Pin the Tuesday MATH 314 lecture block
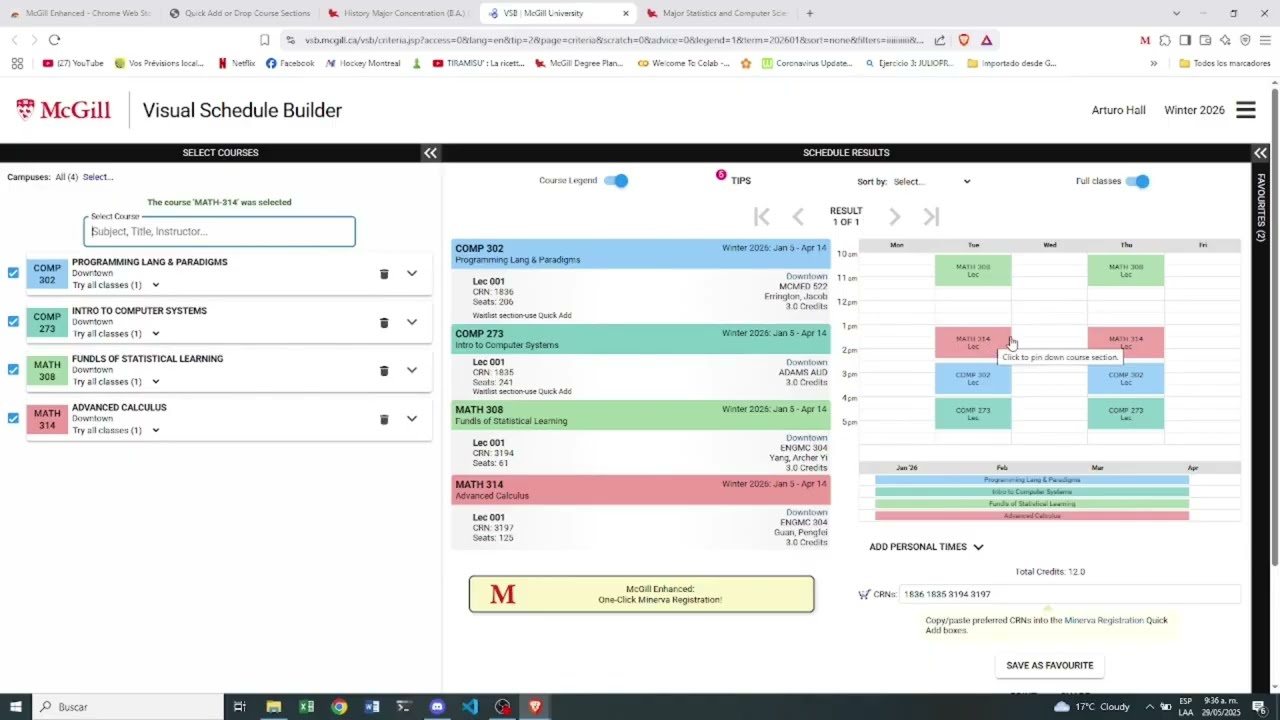Screen dimensions: 1280x720 pos(973,342)
